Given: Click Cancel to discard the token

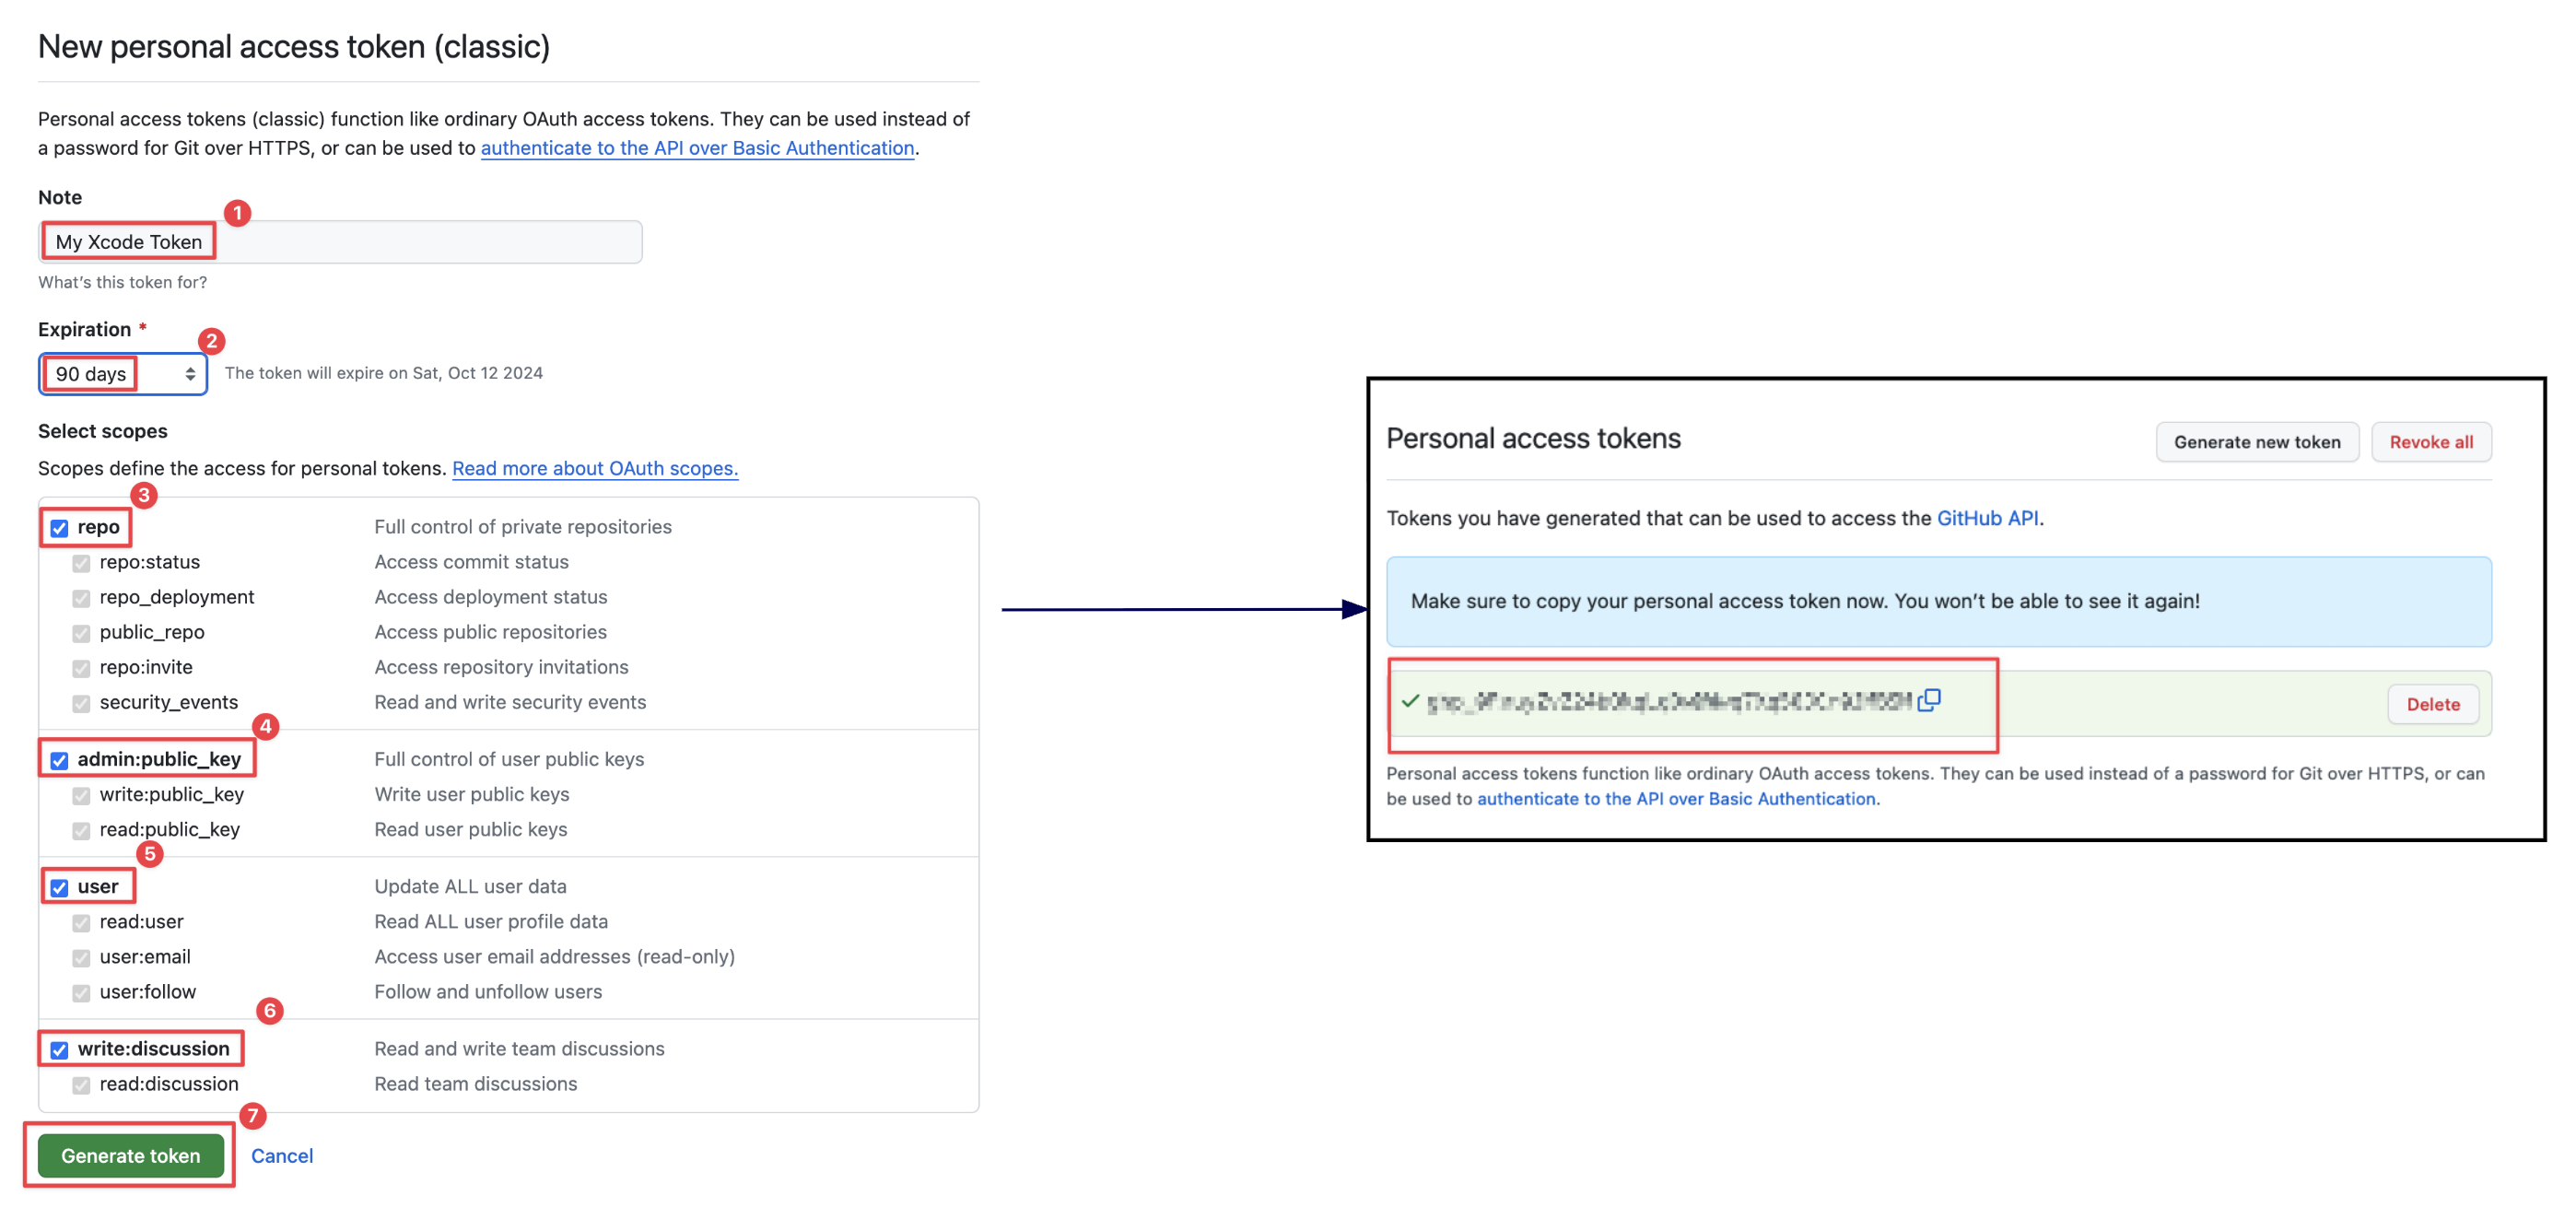Looking at the screenshot, I should tap(281, 1155).
